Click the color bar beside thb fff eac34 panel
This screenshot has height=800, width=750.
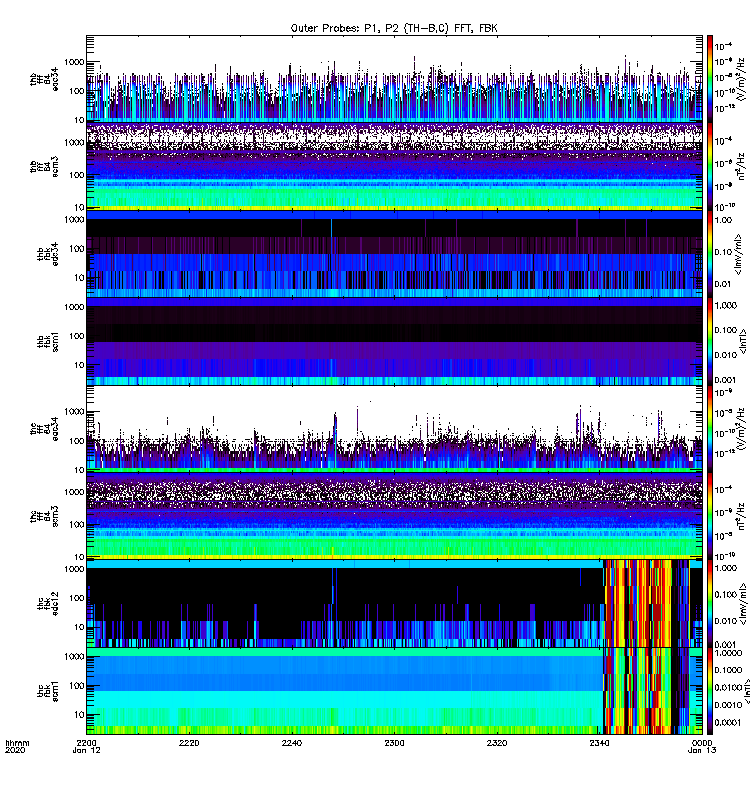coord(710,79)
